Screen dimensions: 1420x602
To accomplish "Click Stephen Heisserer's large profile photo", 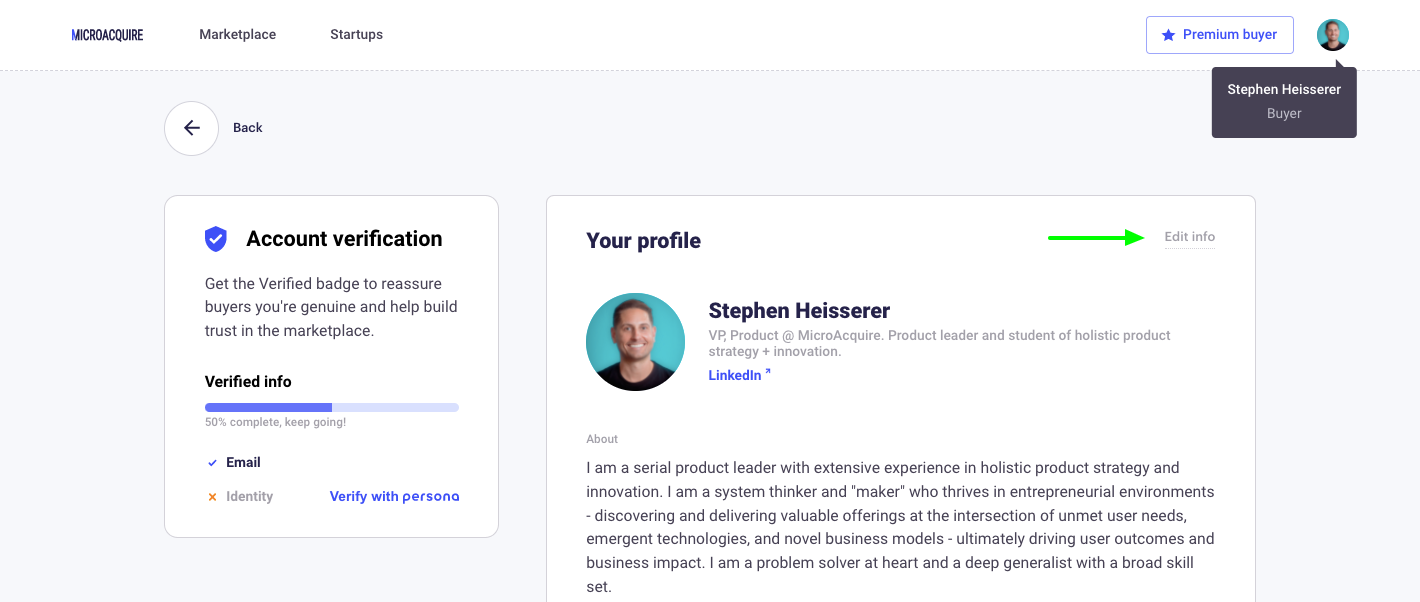I will pyautogui.click(x=635, y=342).
